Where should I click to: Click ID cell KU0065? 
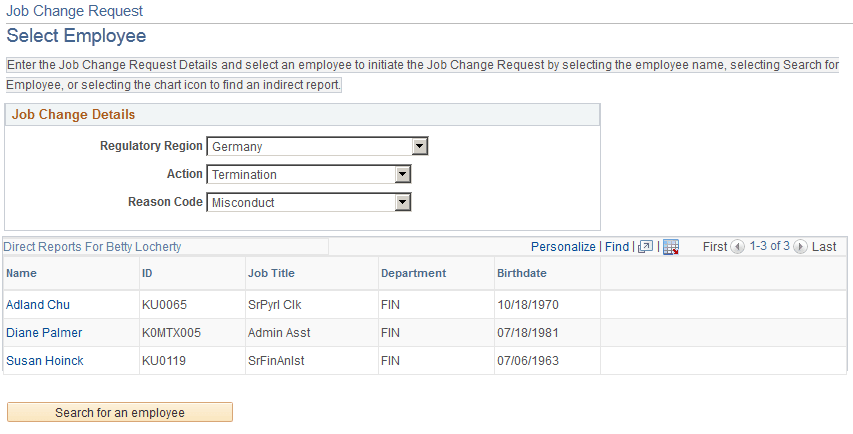coord(164,305)
